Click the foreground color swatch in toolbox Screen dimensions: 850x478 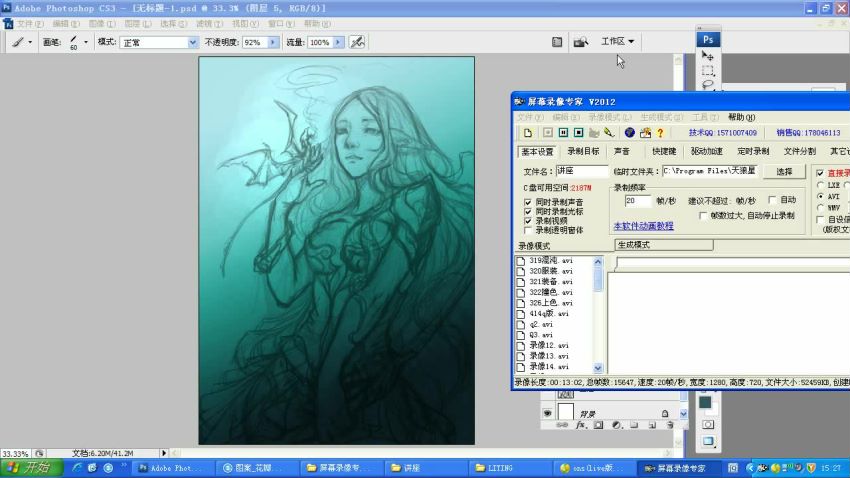click(705, 402)
